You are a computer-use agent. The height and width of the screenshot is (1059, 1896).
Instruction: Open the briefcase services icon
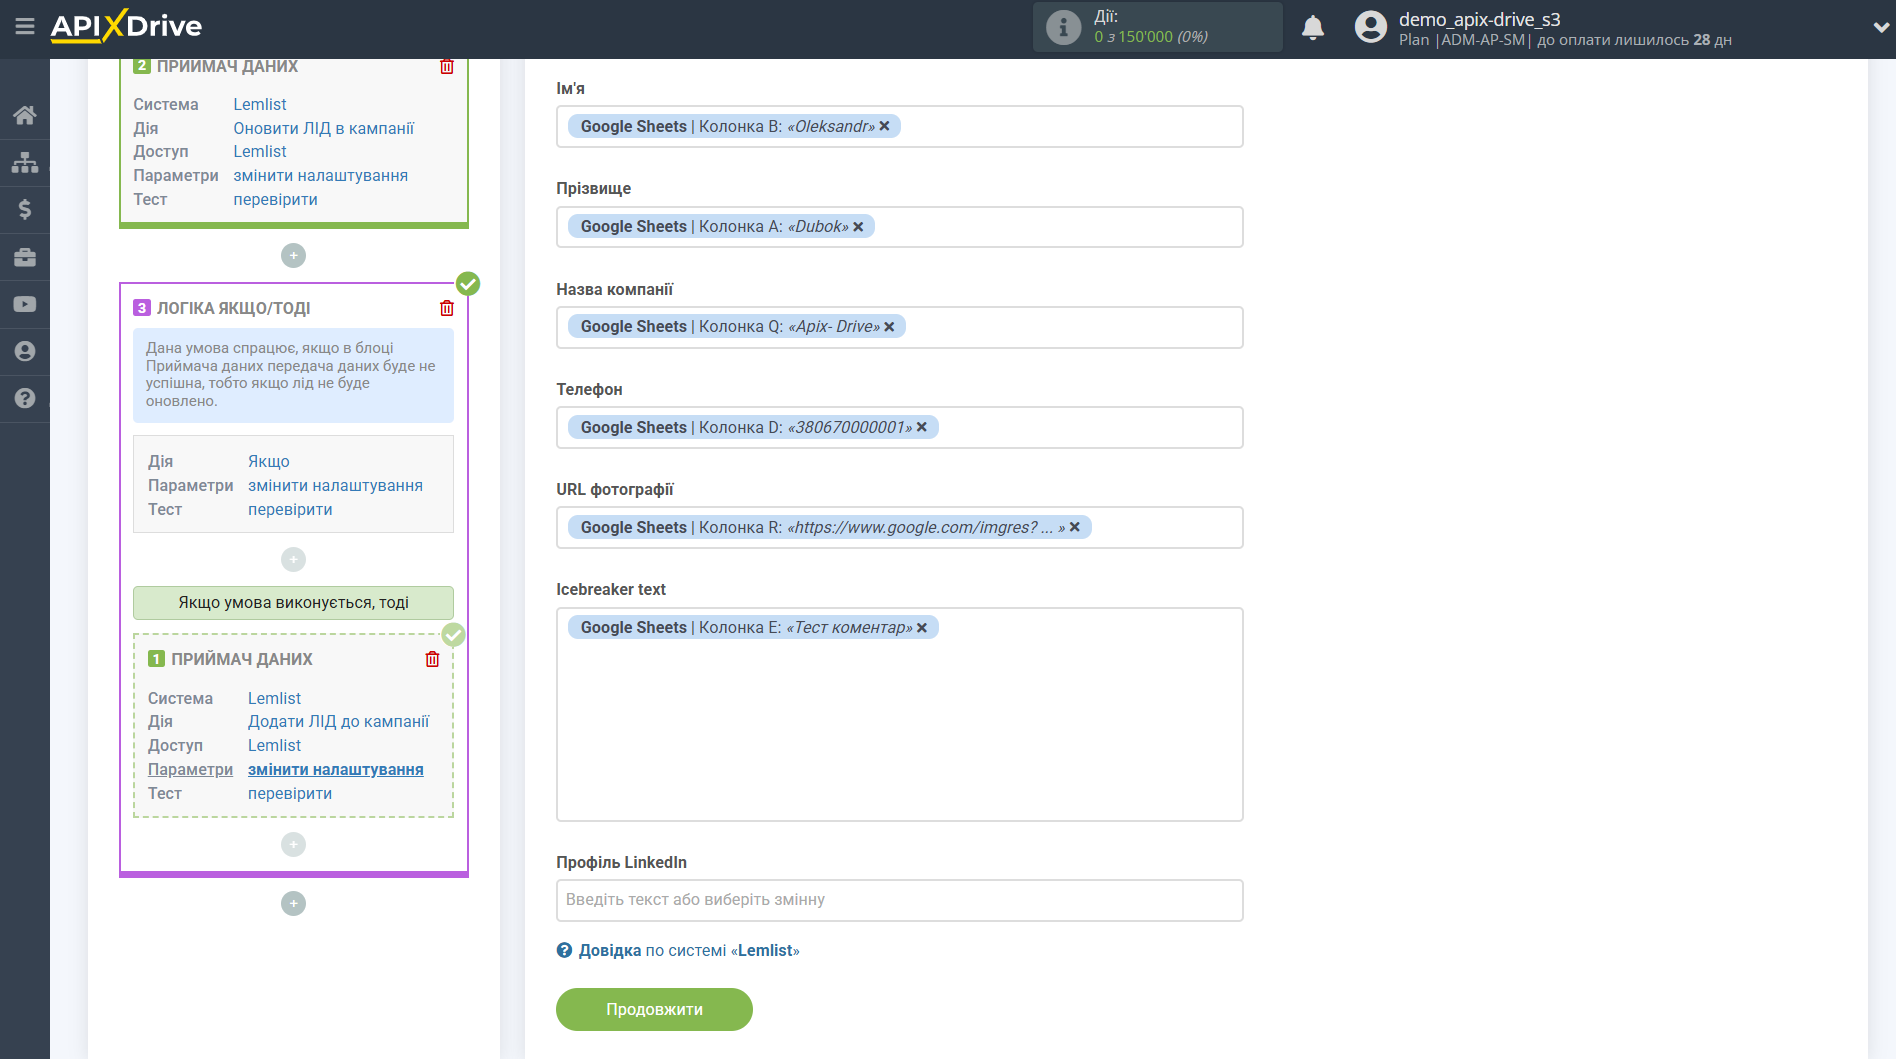25,257
